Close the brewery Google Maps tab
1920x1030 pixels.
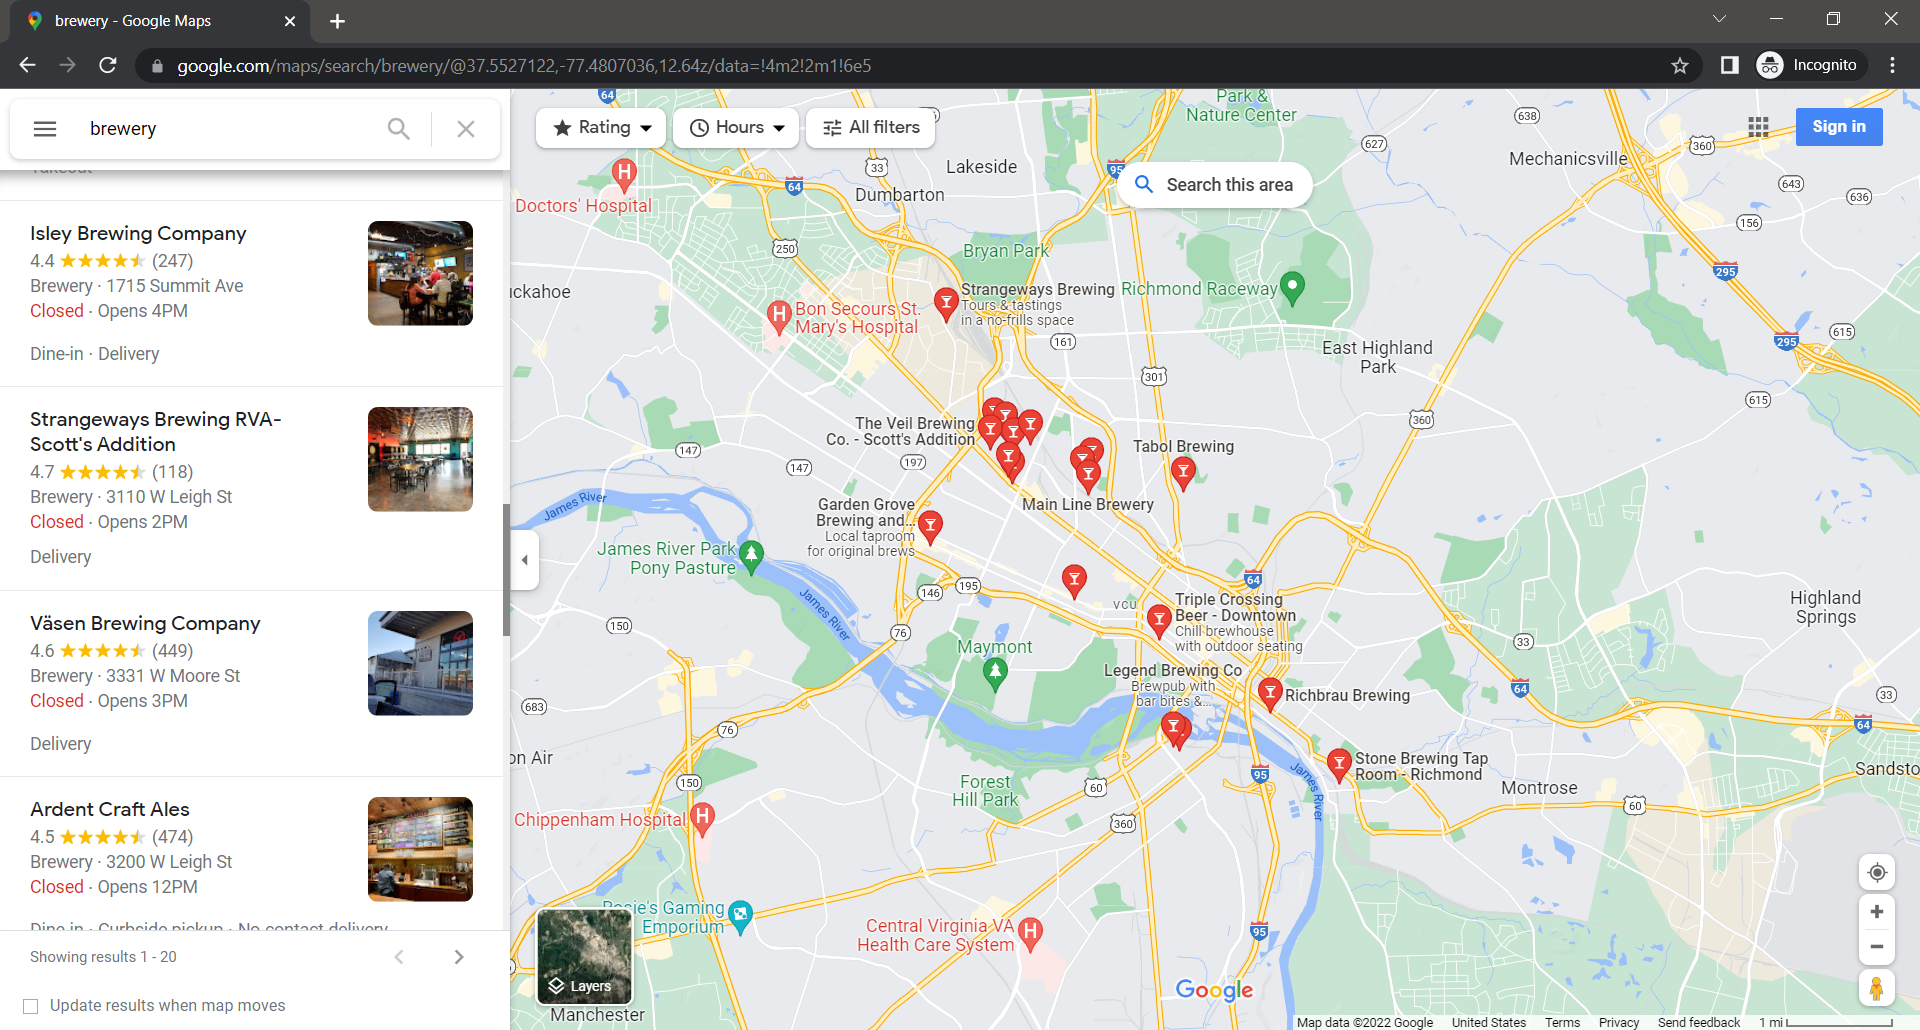pyautogui.click(x=290, y=21)
